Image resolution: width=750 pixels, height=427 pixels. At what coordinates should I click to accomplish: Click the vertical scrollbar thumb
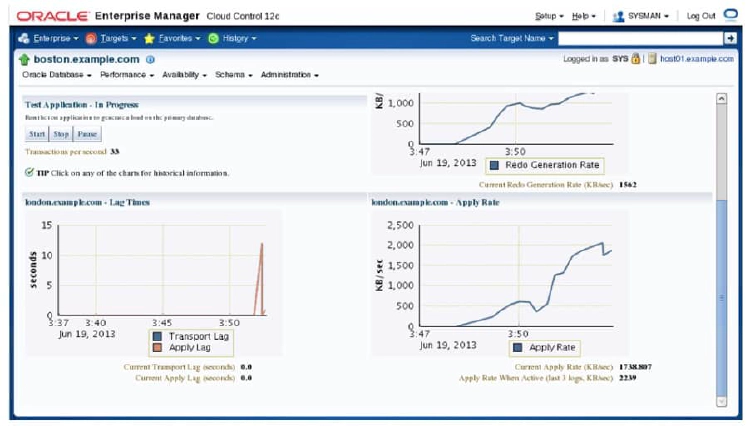(x=721, y=298)
